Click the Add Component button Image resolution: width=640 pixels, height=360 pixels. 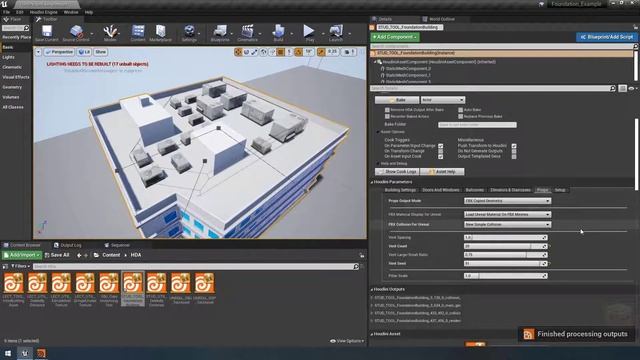pos(395,37)
